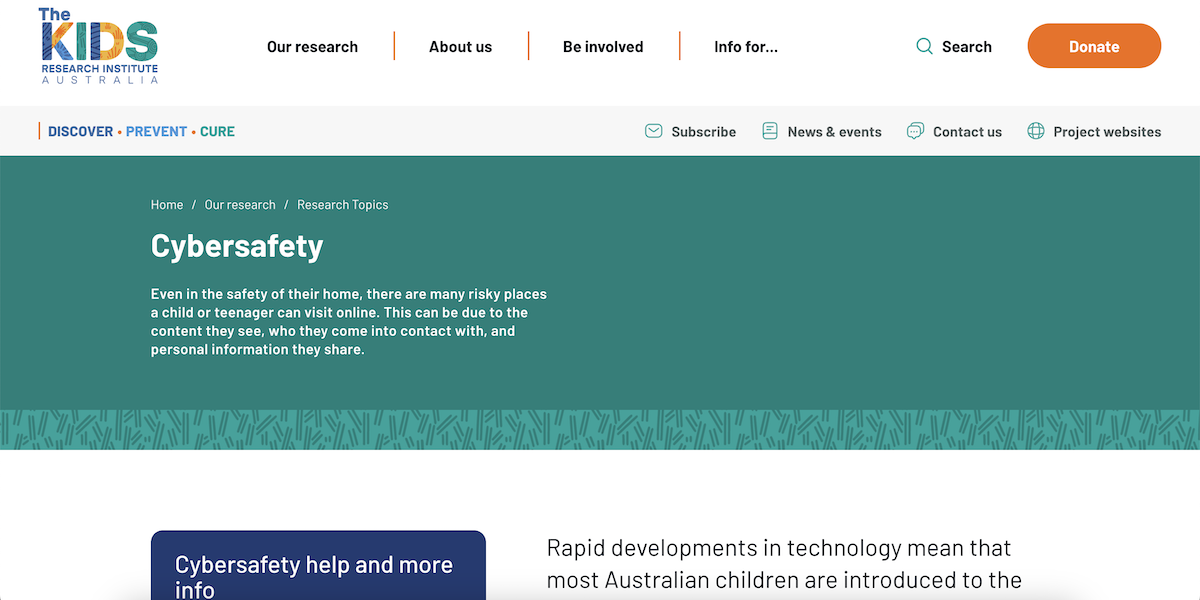Click Subscribe in the secondary bar

click(703, 131)
